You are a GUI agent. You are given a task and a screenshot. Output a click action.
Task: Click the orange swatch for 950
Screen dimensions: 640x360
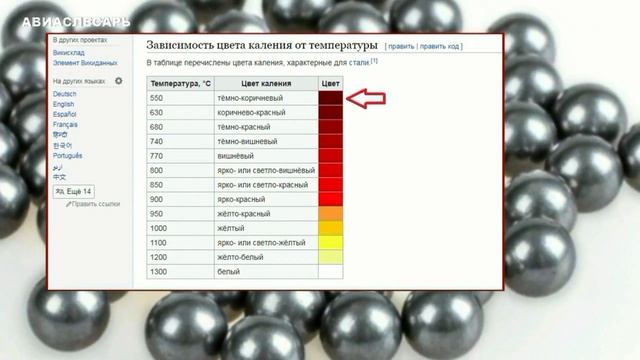pos(331,214)
